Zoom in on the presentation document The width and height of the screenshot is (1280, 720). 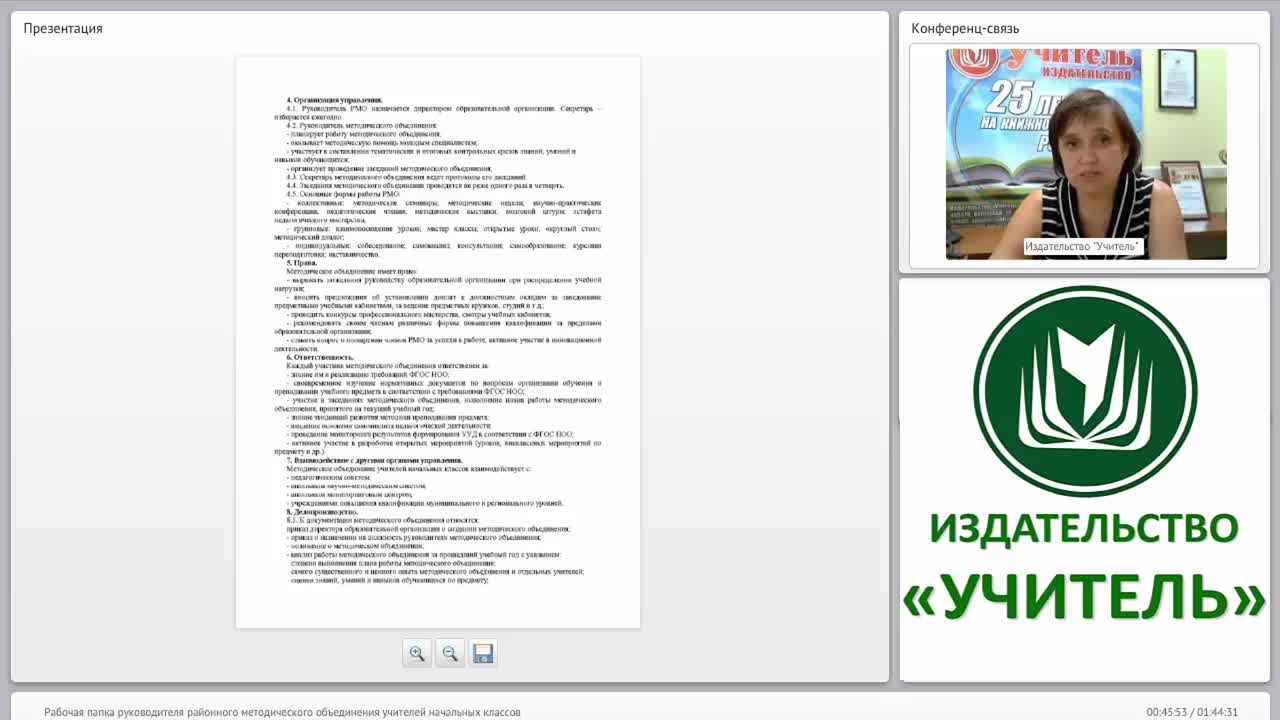point(417,653)
